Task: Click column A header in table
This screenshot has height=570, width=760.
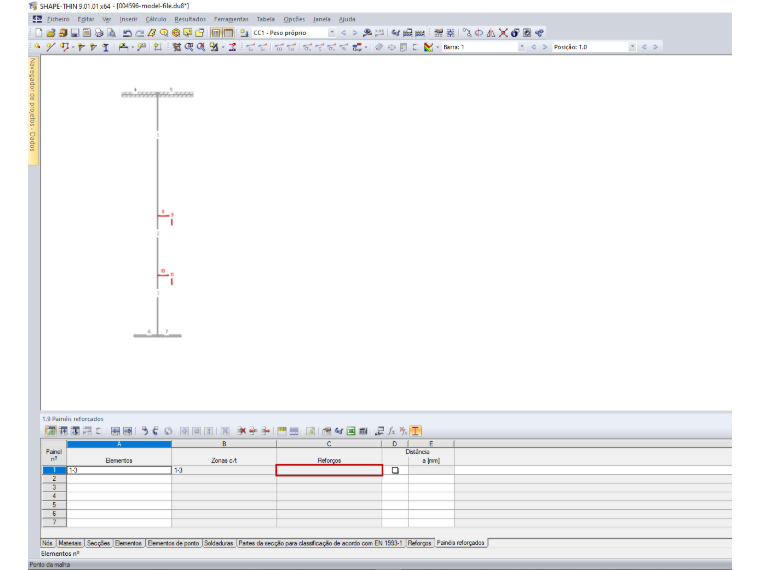Action: [x=119, y=444]
